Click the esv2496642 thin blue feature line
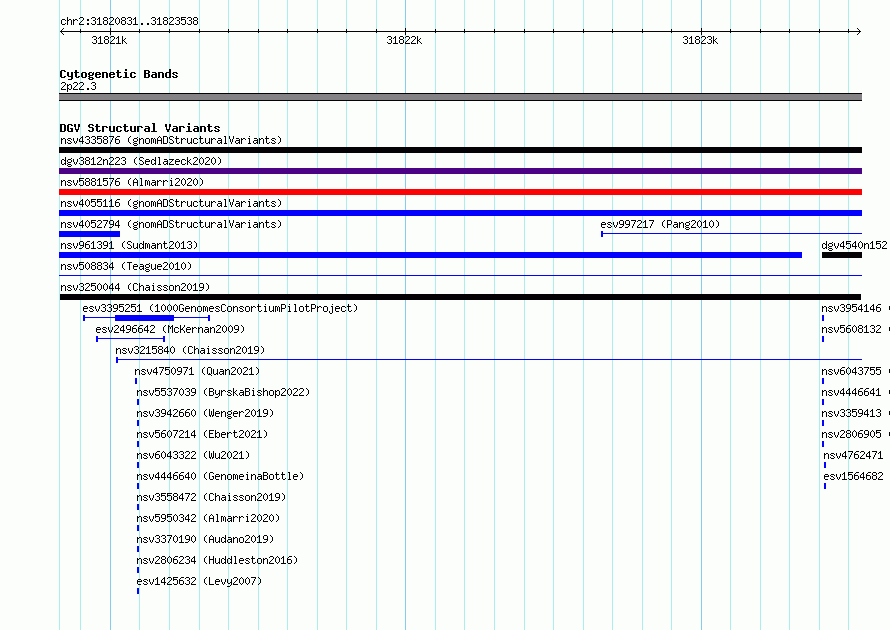 point(131,339)
